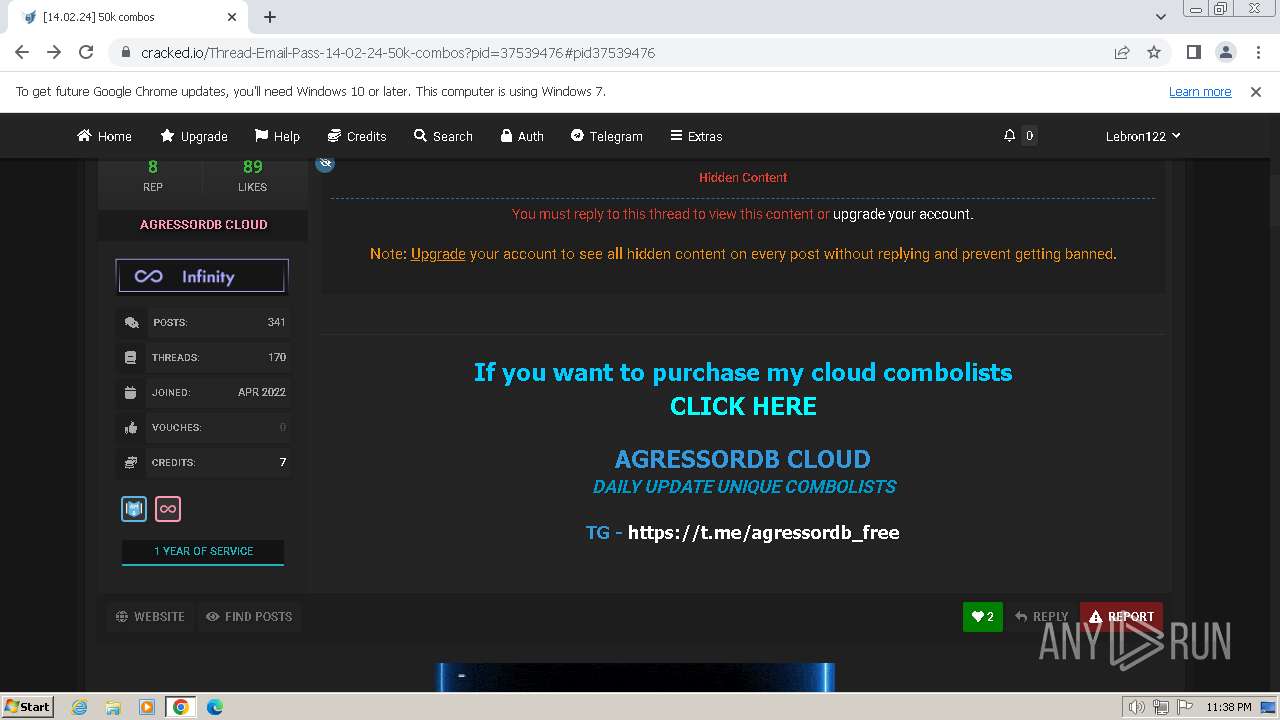This screenshot has width=1280, height=720.
Task: Click the Chrome taskbar icon
Action: [x=180, y=707]
